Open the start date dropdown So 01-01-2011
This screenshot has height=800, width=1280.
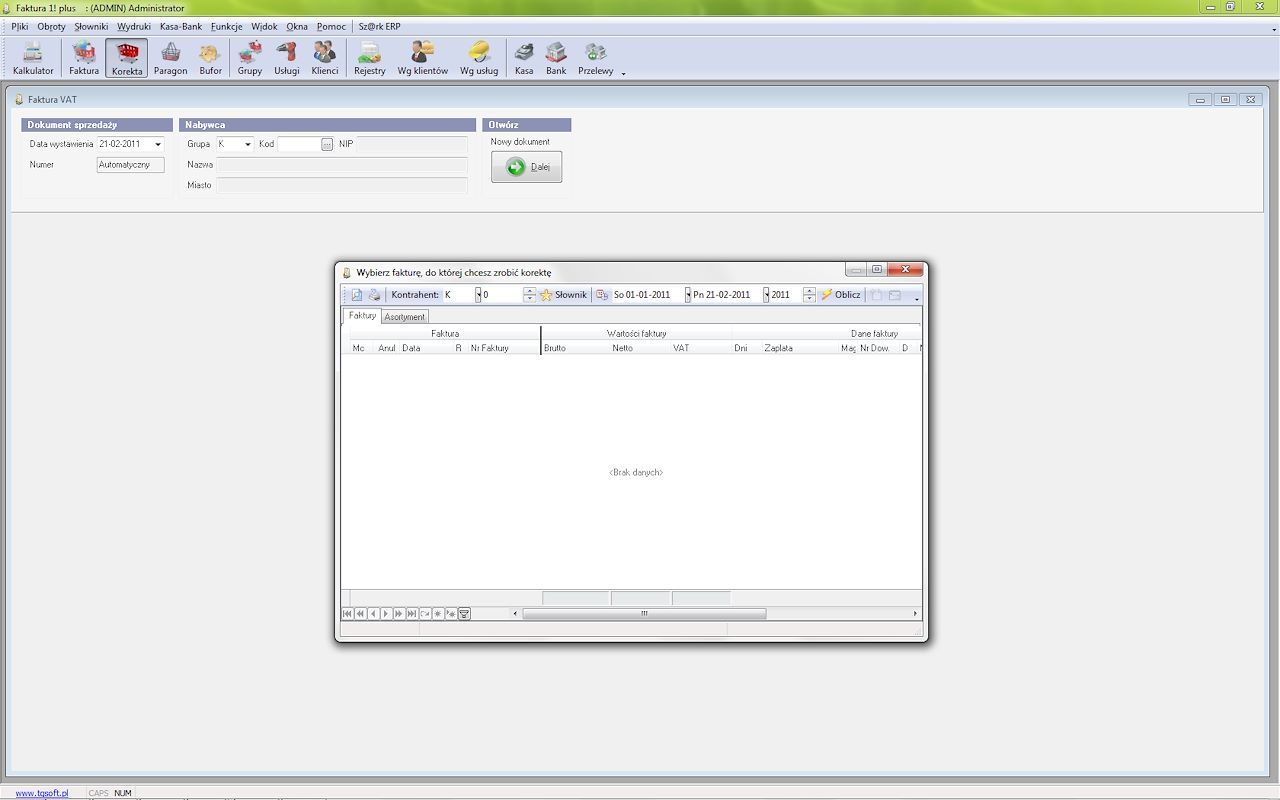pos(688,295)
